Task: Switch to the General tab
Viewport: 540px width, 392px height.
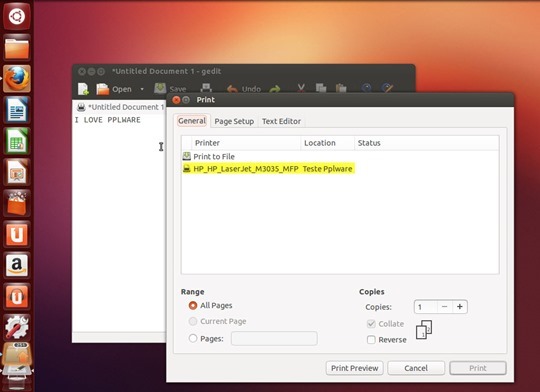Action: [192, 121]
